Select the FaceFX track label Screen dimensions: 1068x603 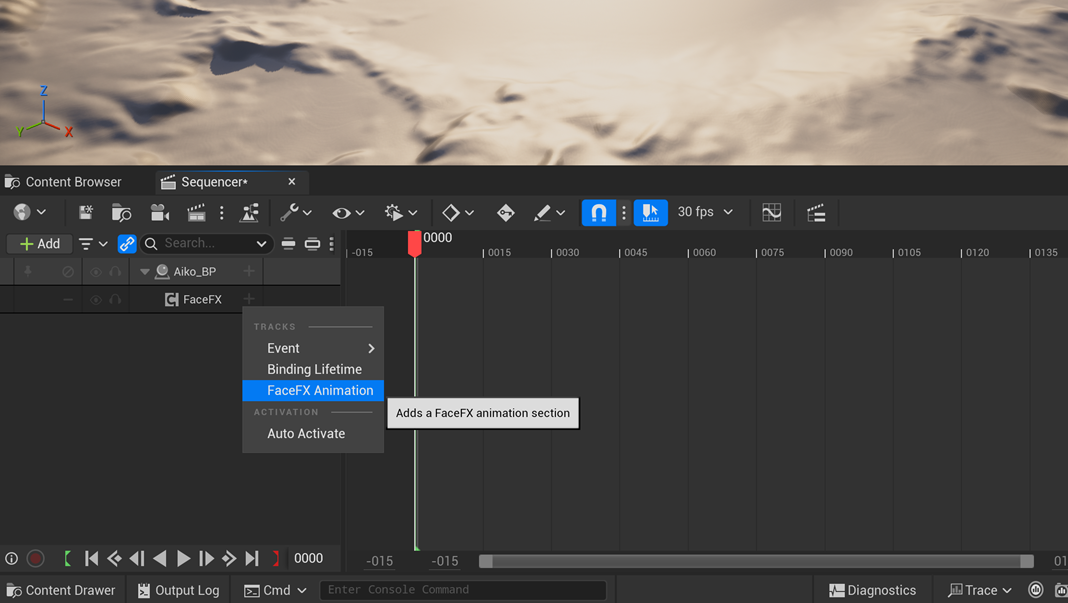coord(202,299)
